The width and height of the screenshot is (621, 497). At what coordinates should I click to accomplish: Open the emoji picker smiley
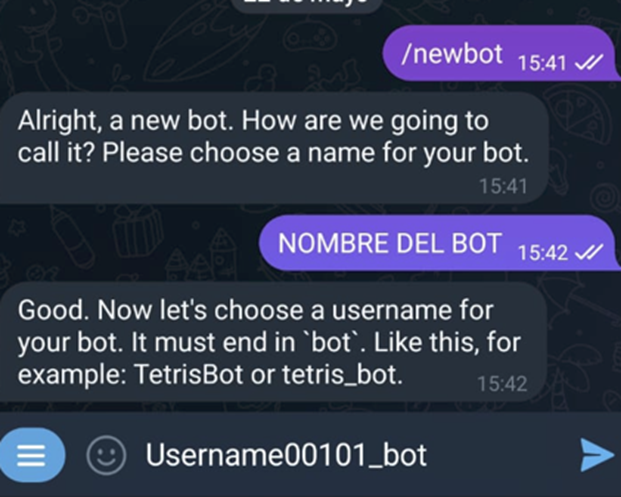(106, 456)
